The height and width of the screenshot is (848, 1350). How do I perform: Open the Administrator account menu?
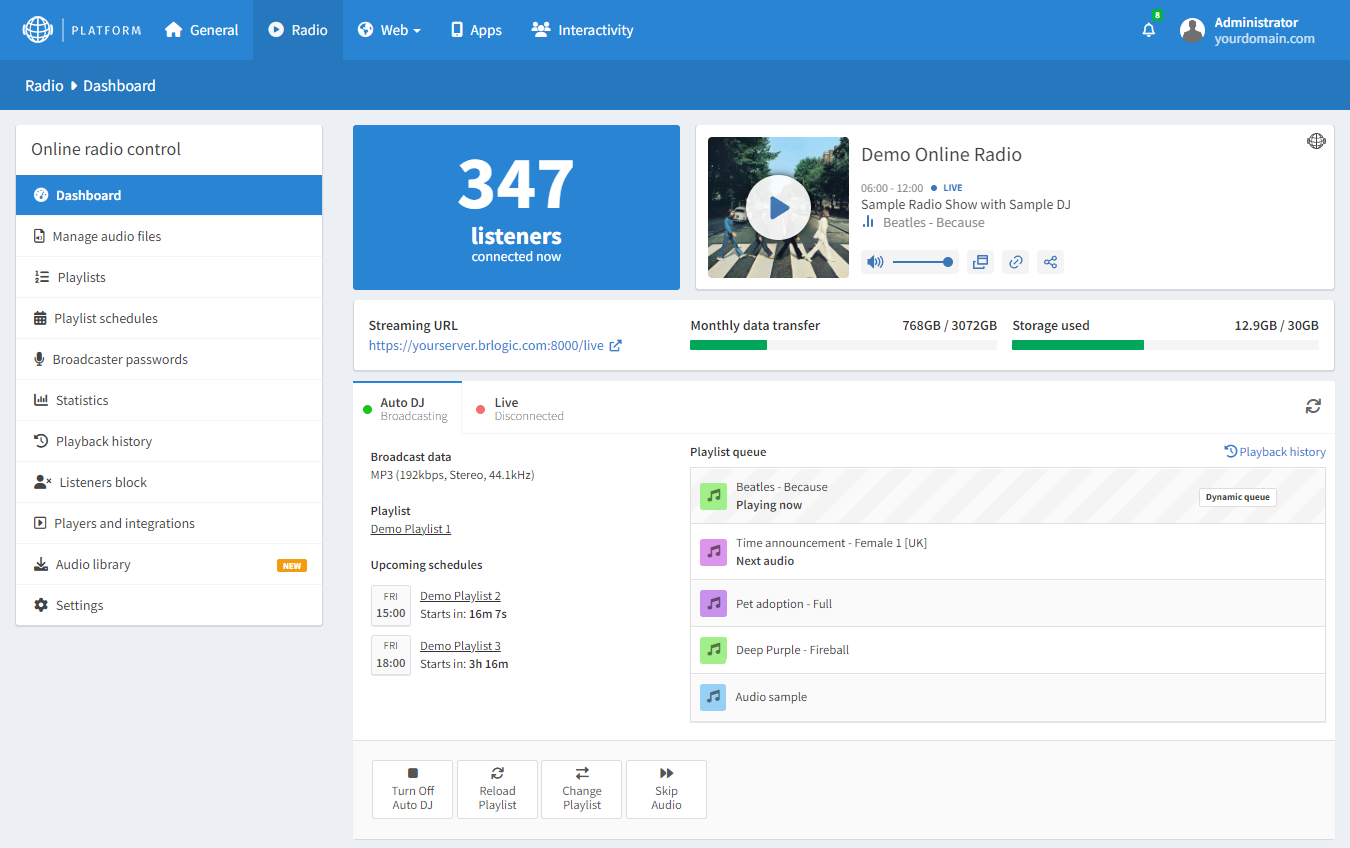[1248, 30]
